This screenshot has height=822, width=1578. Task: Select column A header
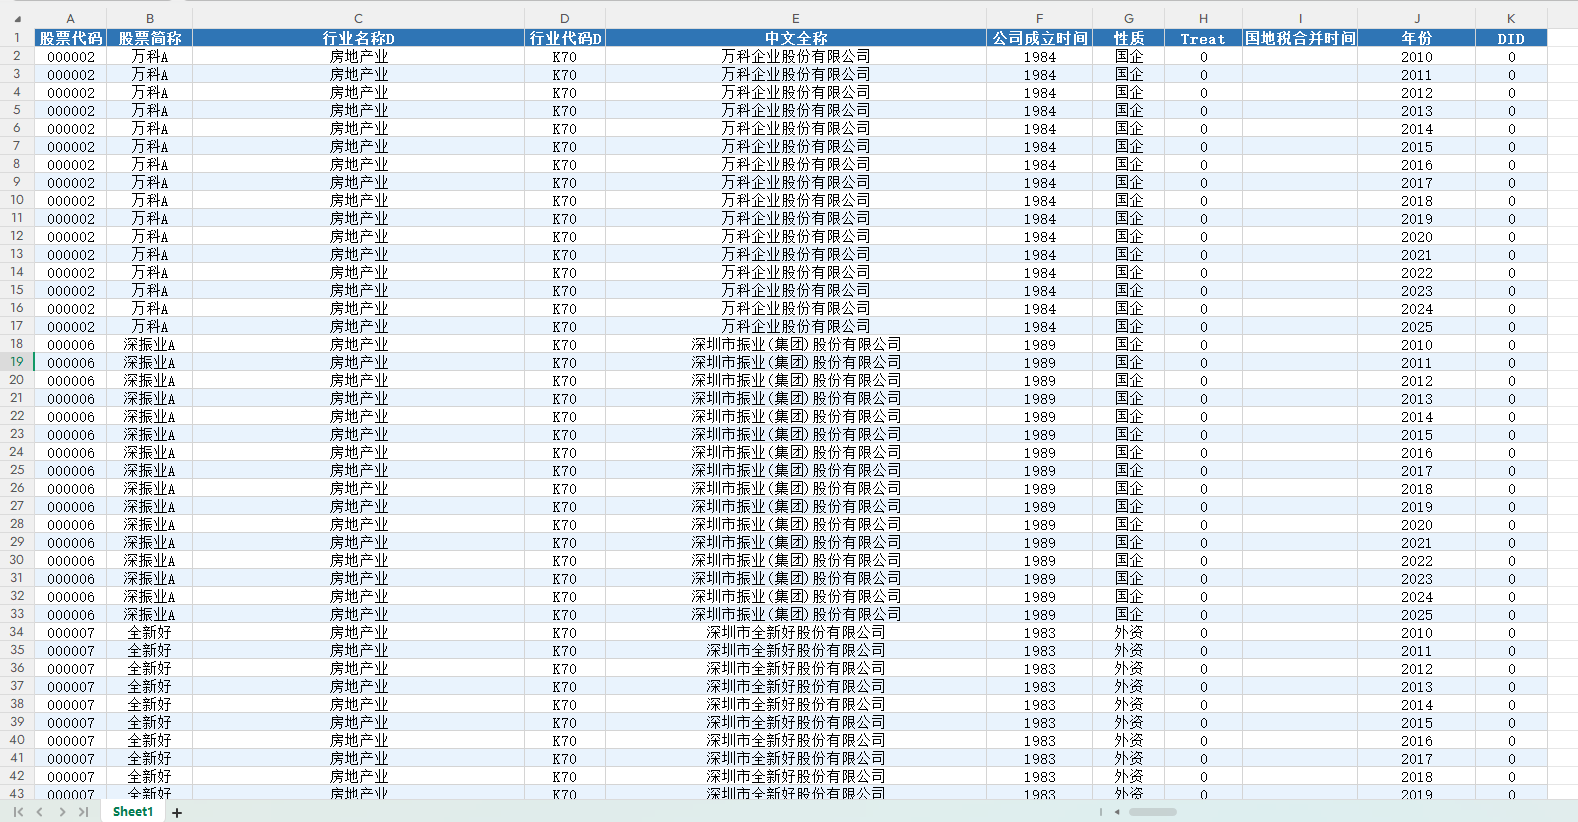pyautogui.click(x=70, y=18)
